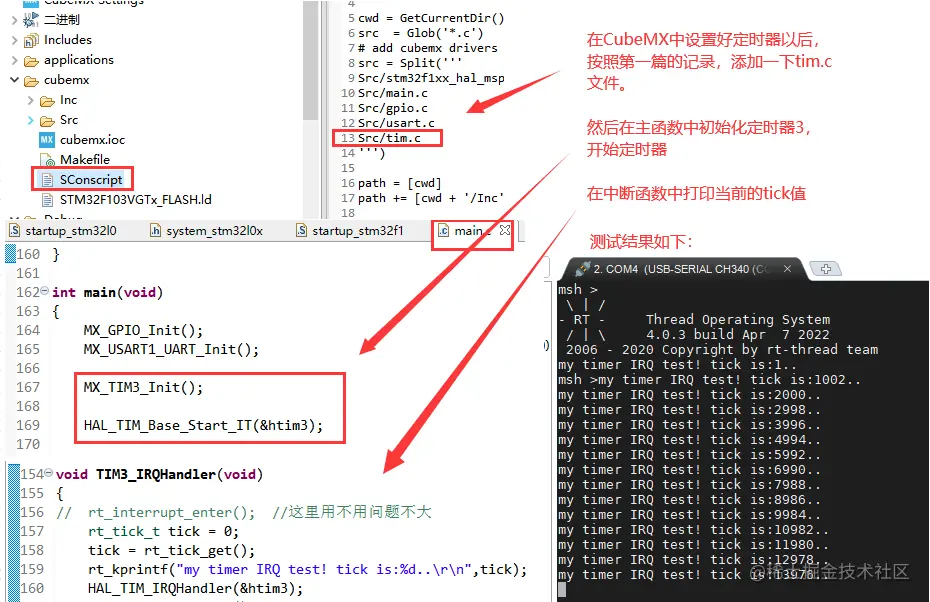
Task: Select STM32F103VGTx_FLASH.ld in the tree
Action: pyautogui.click(x=135, y=200)
